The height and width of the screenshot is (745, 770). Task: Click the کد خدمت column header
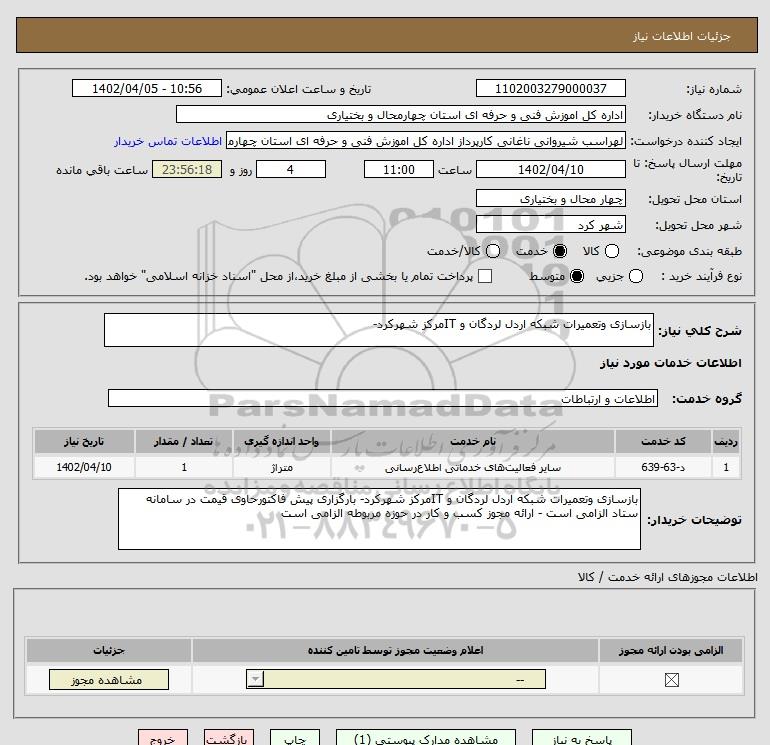(x=663, y=441)
